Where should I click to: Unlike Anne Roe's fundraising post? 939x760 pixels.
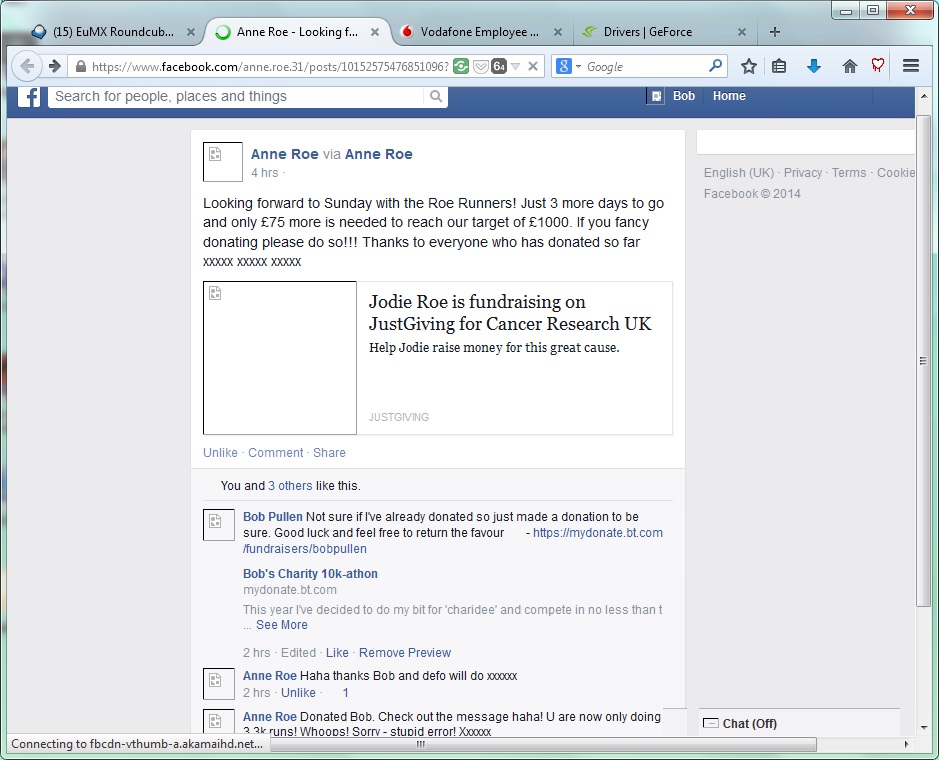[x=220, y=453]
